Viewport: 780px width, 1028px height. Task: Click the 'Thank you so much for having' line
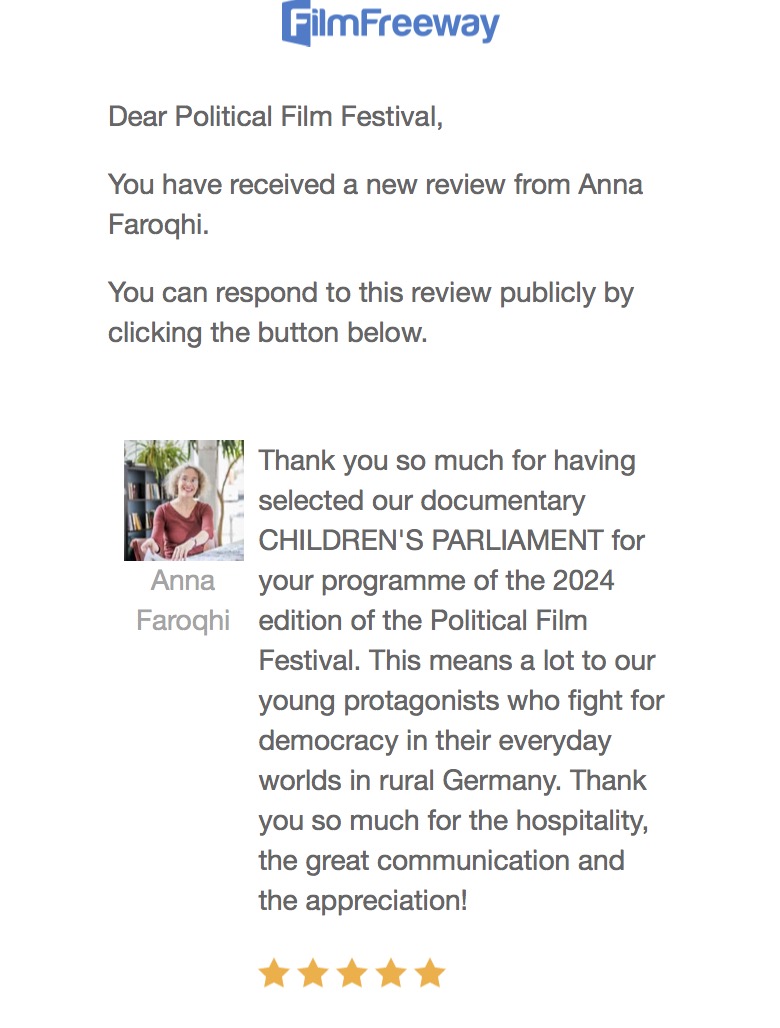[x=447, y=461]
